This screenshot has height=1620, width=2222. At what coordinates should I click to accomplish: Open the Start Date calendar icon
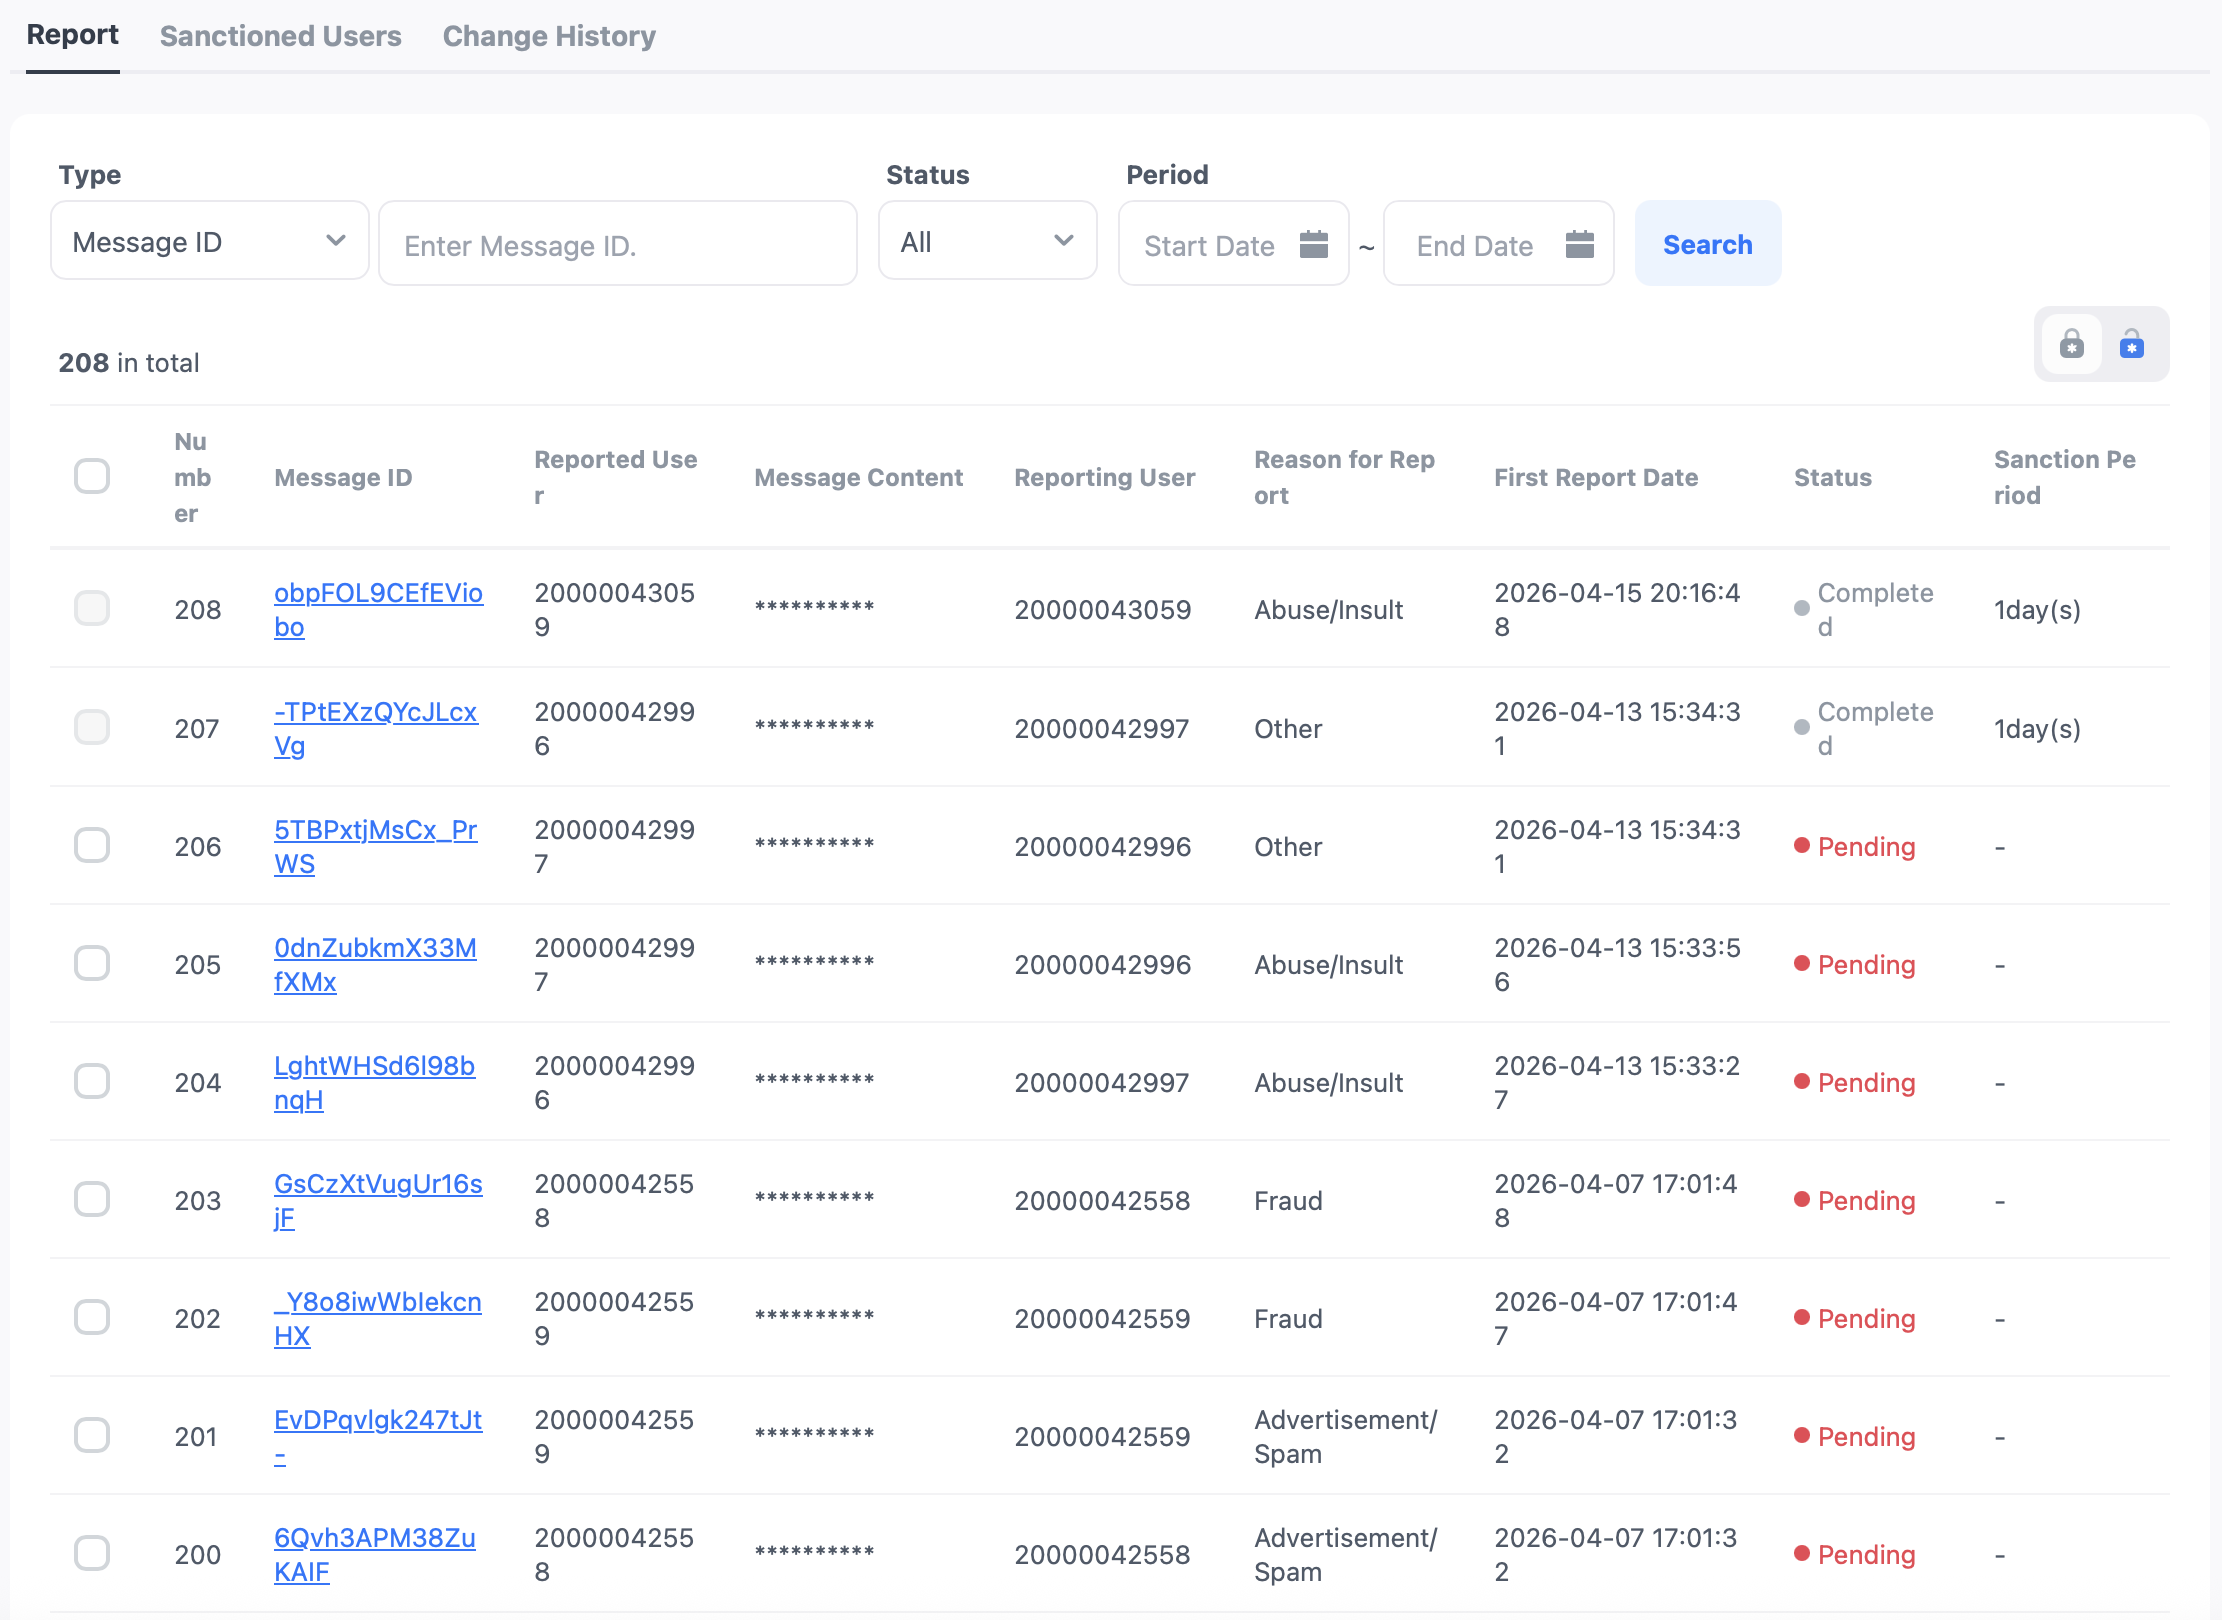1313,244
